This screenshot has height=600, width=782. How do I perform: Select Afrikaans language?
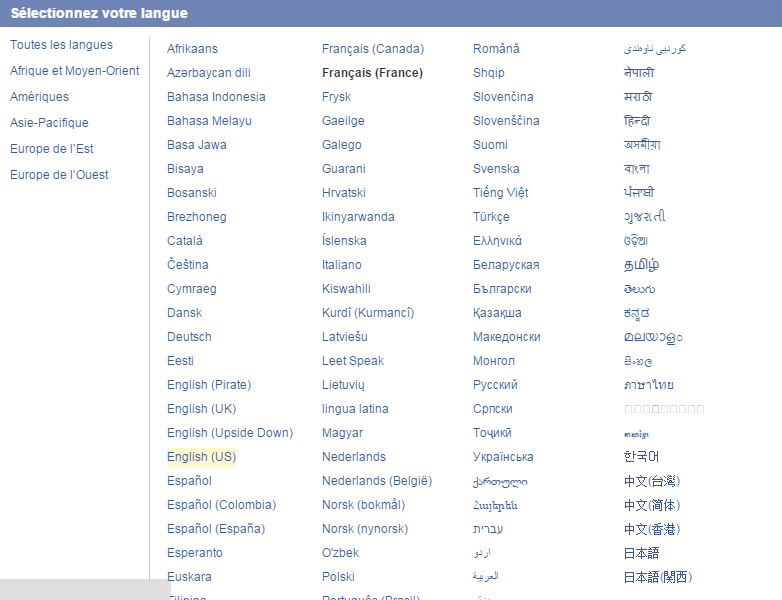point(193,49)
